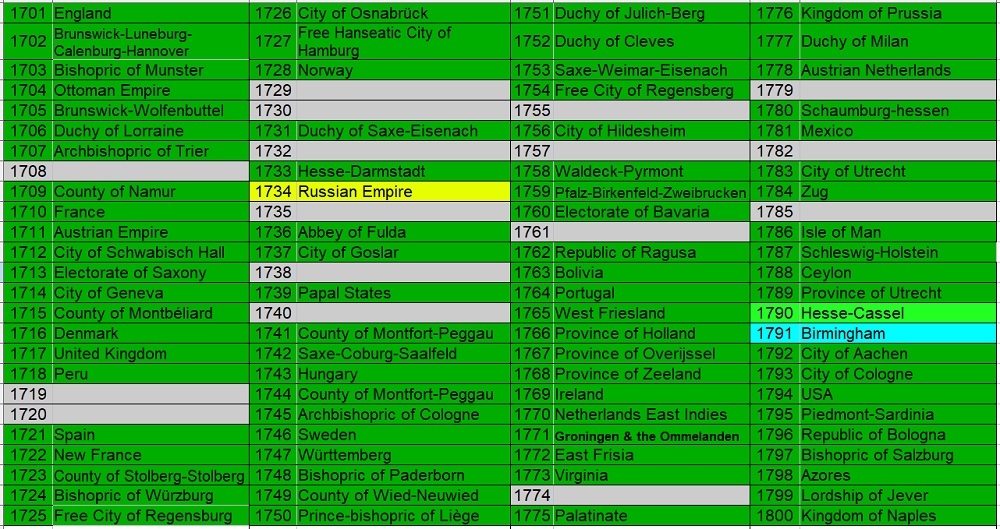1000x529 pixels.
Task: Select the County of Montbéliard cell
Action: pyautogui.click(x=151, y=313)
